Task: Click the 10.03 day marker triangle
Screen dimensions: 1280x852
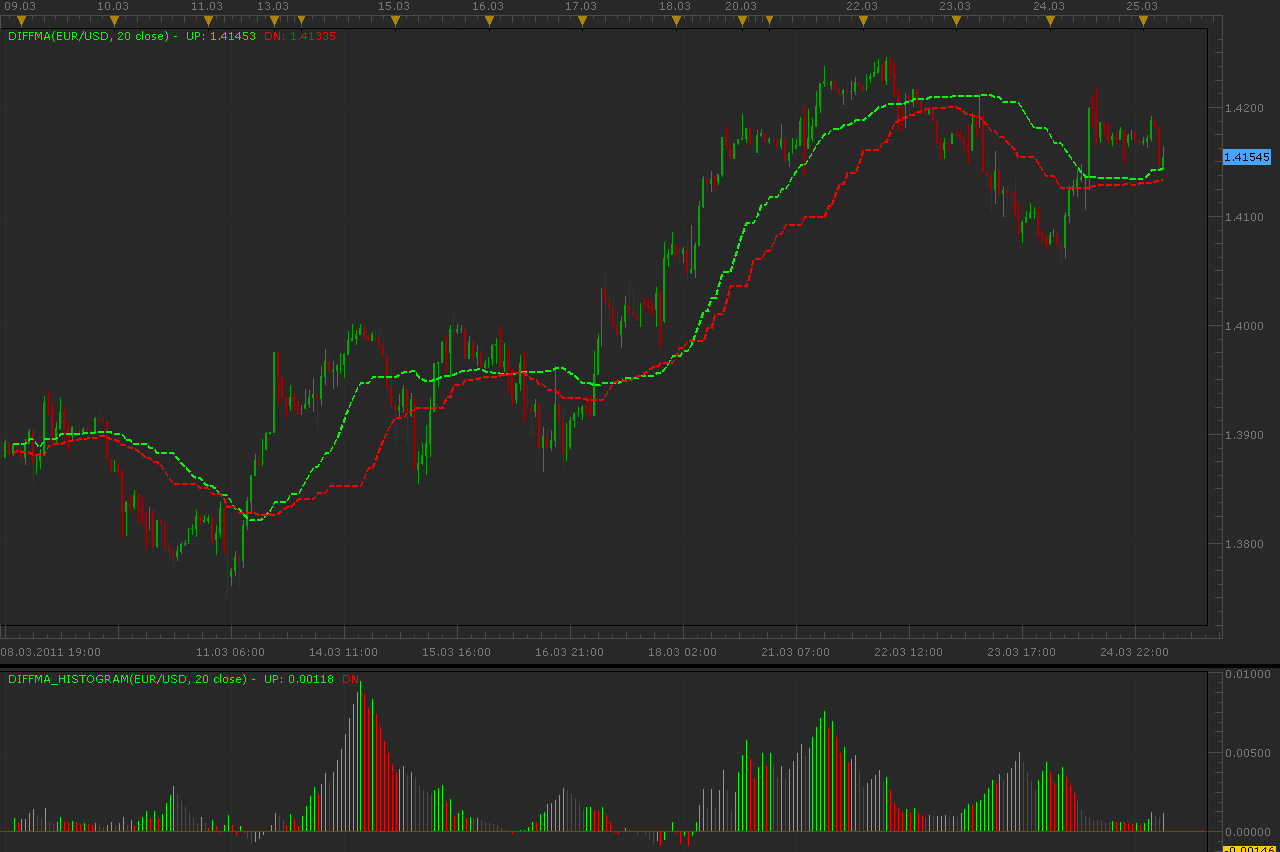Action: [x=114, y=20]
